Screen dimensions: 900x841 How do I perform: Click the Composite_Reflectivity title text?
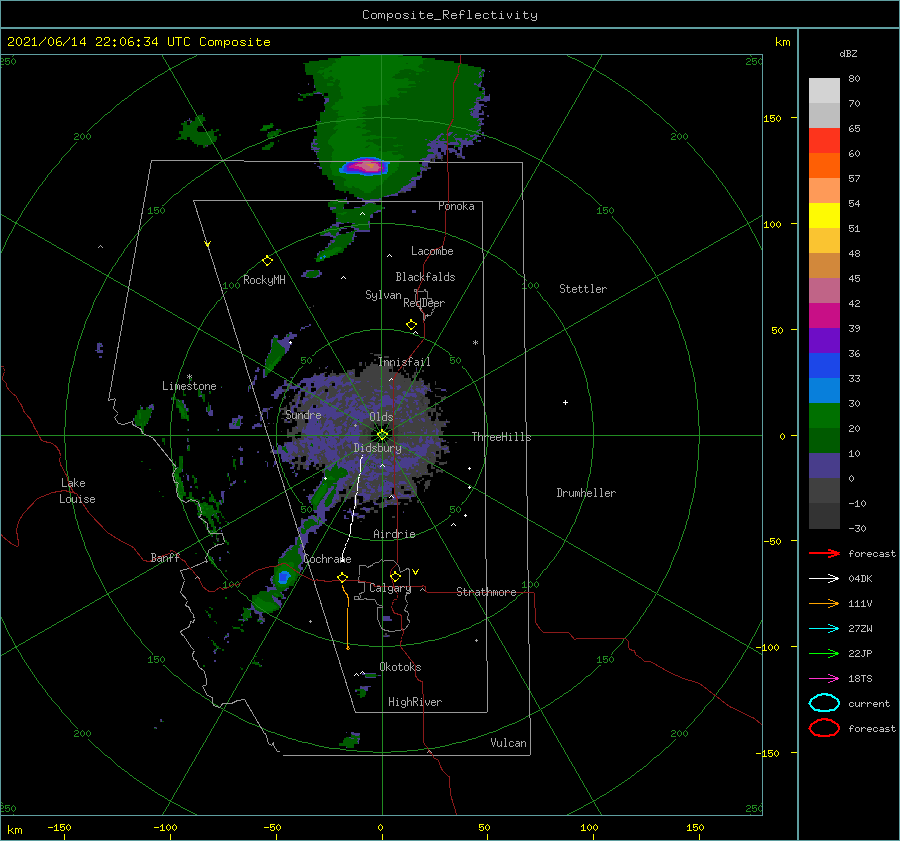pyautogui.click(x=450, y=15)
